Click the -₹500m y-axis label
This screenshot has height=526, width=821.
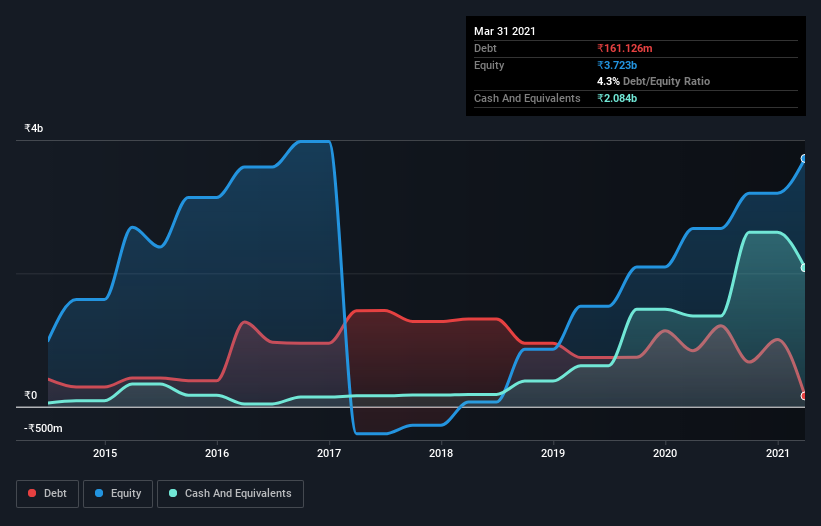coord(43,428)
